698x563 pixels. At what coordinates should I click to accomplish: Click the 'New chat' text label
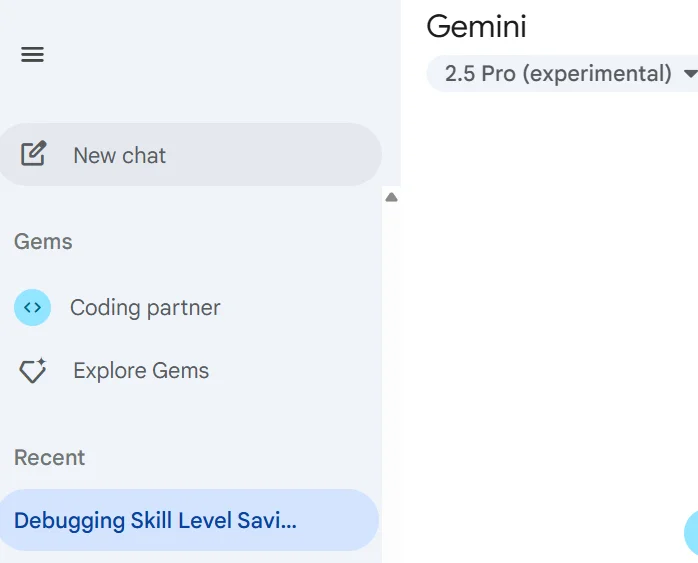(x=120, y=155)
